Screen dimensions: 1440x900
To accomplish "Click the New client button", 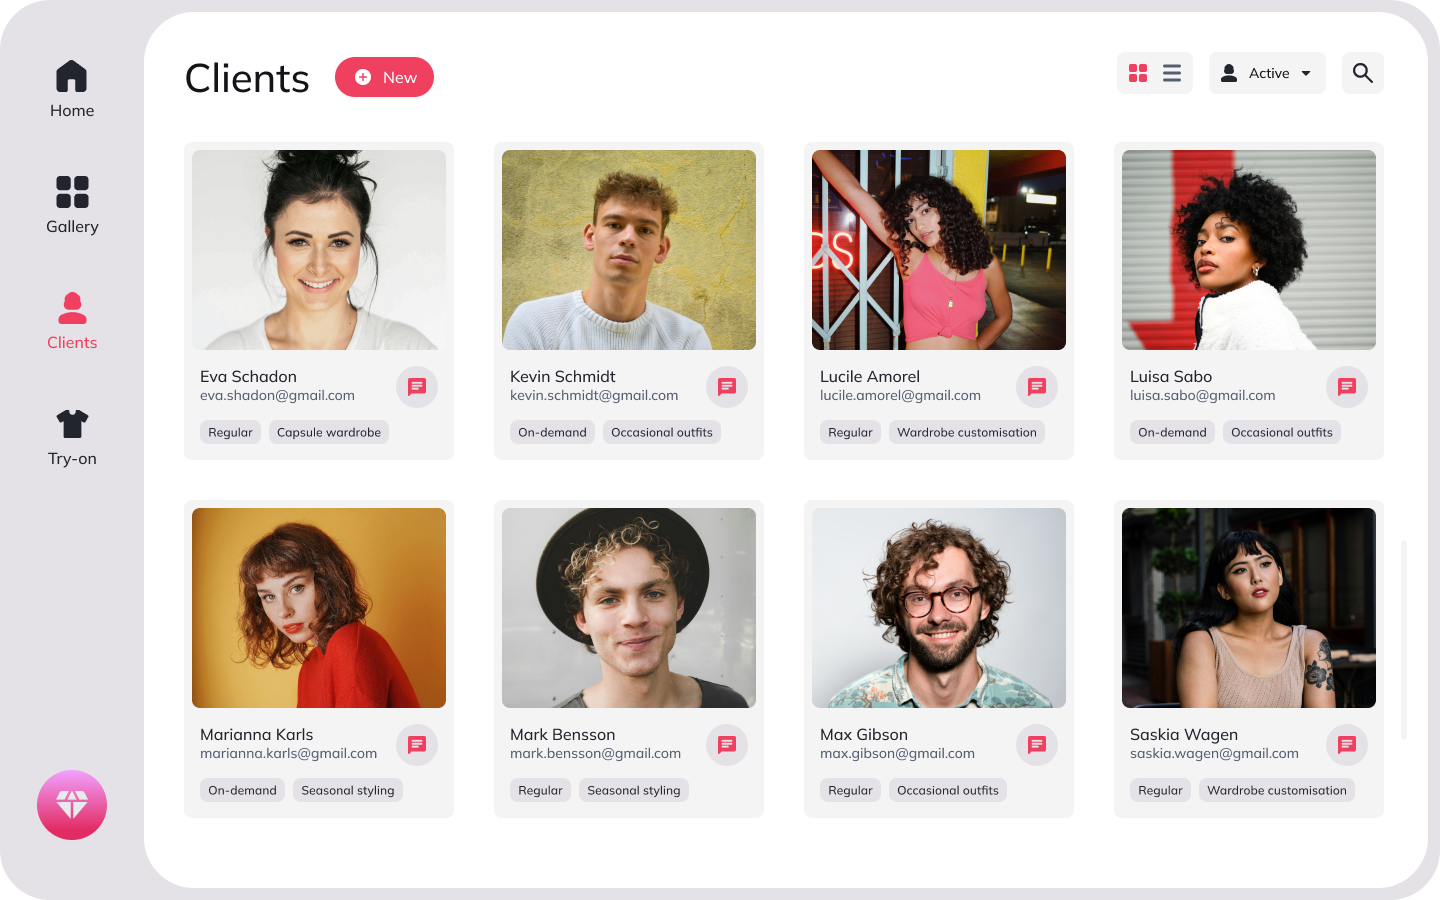I will pos(384,77).
